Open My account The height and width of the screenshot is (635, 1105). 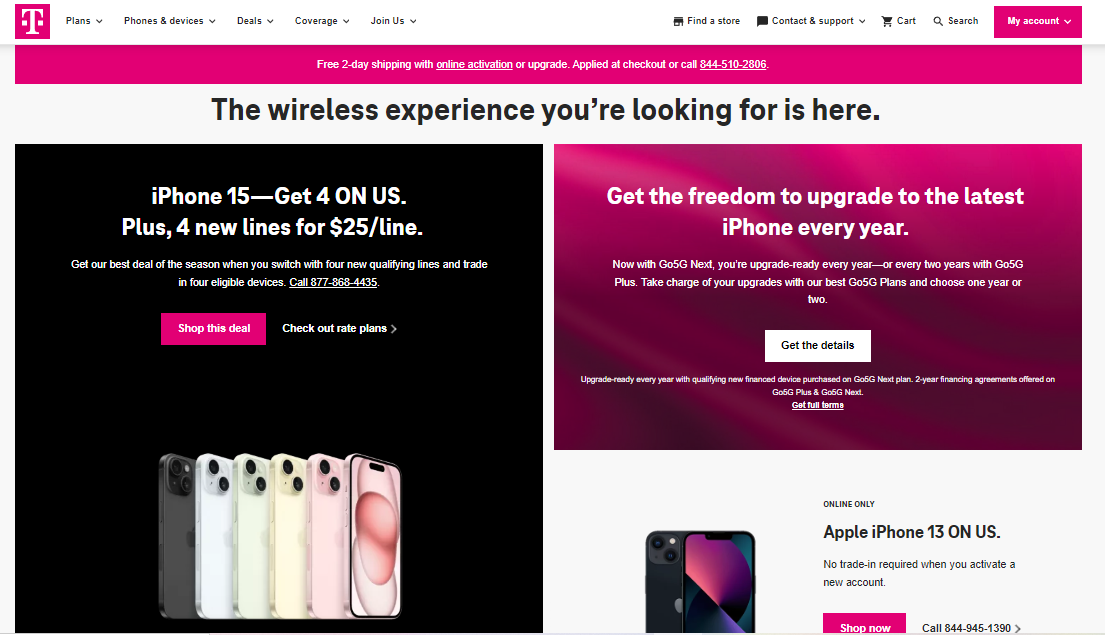[x=1037, y=20]
